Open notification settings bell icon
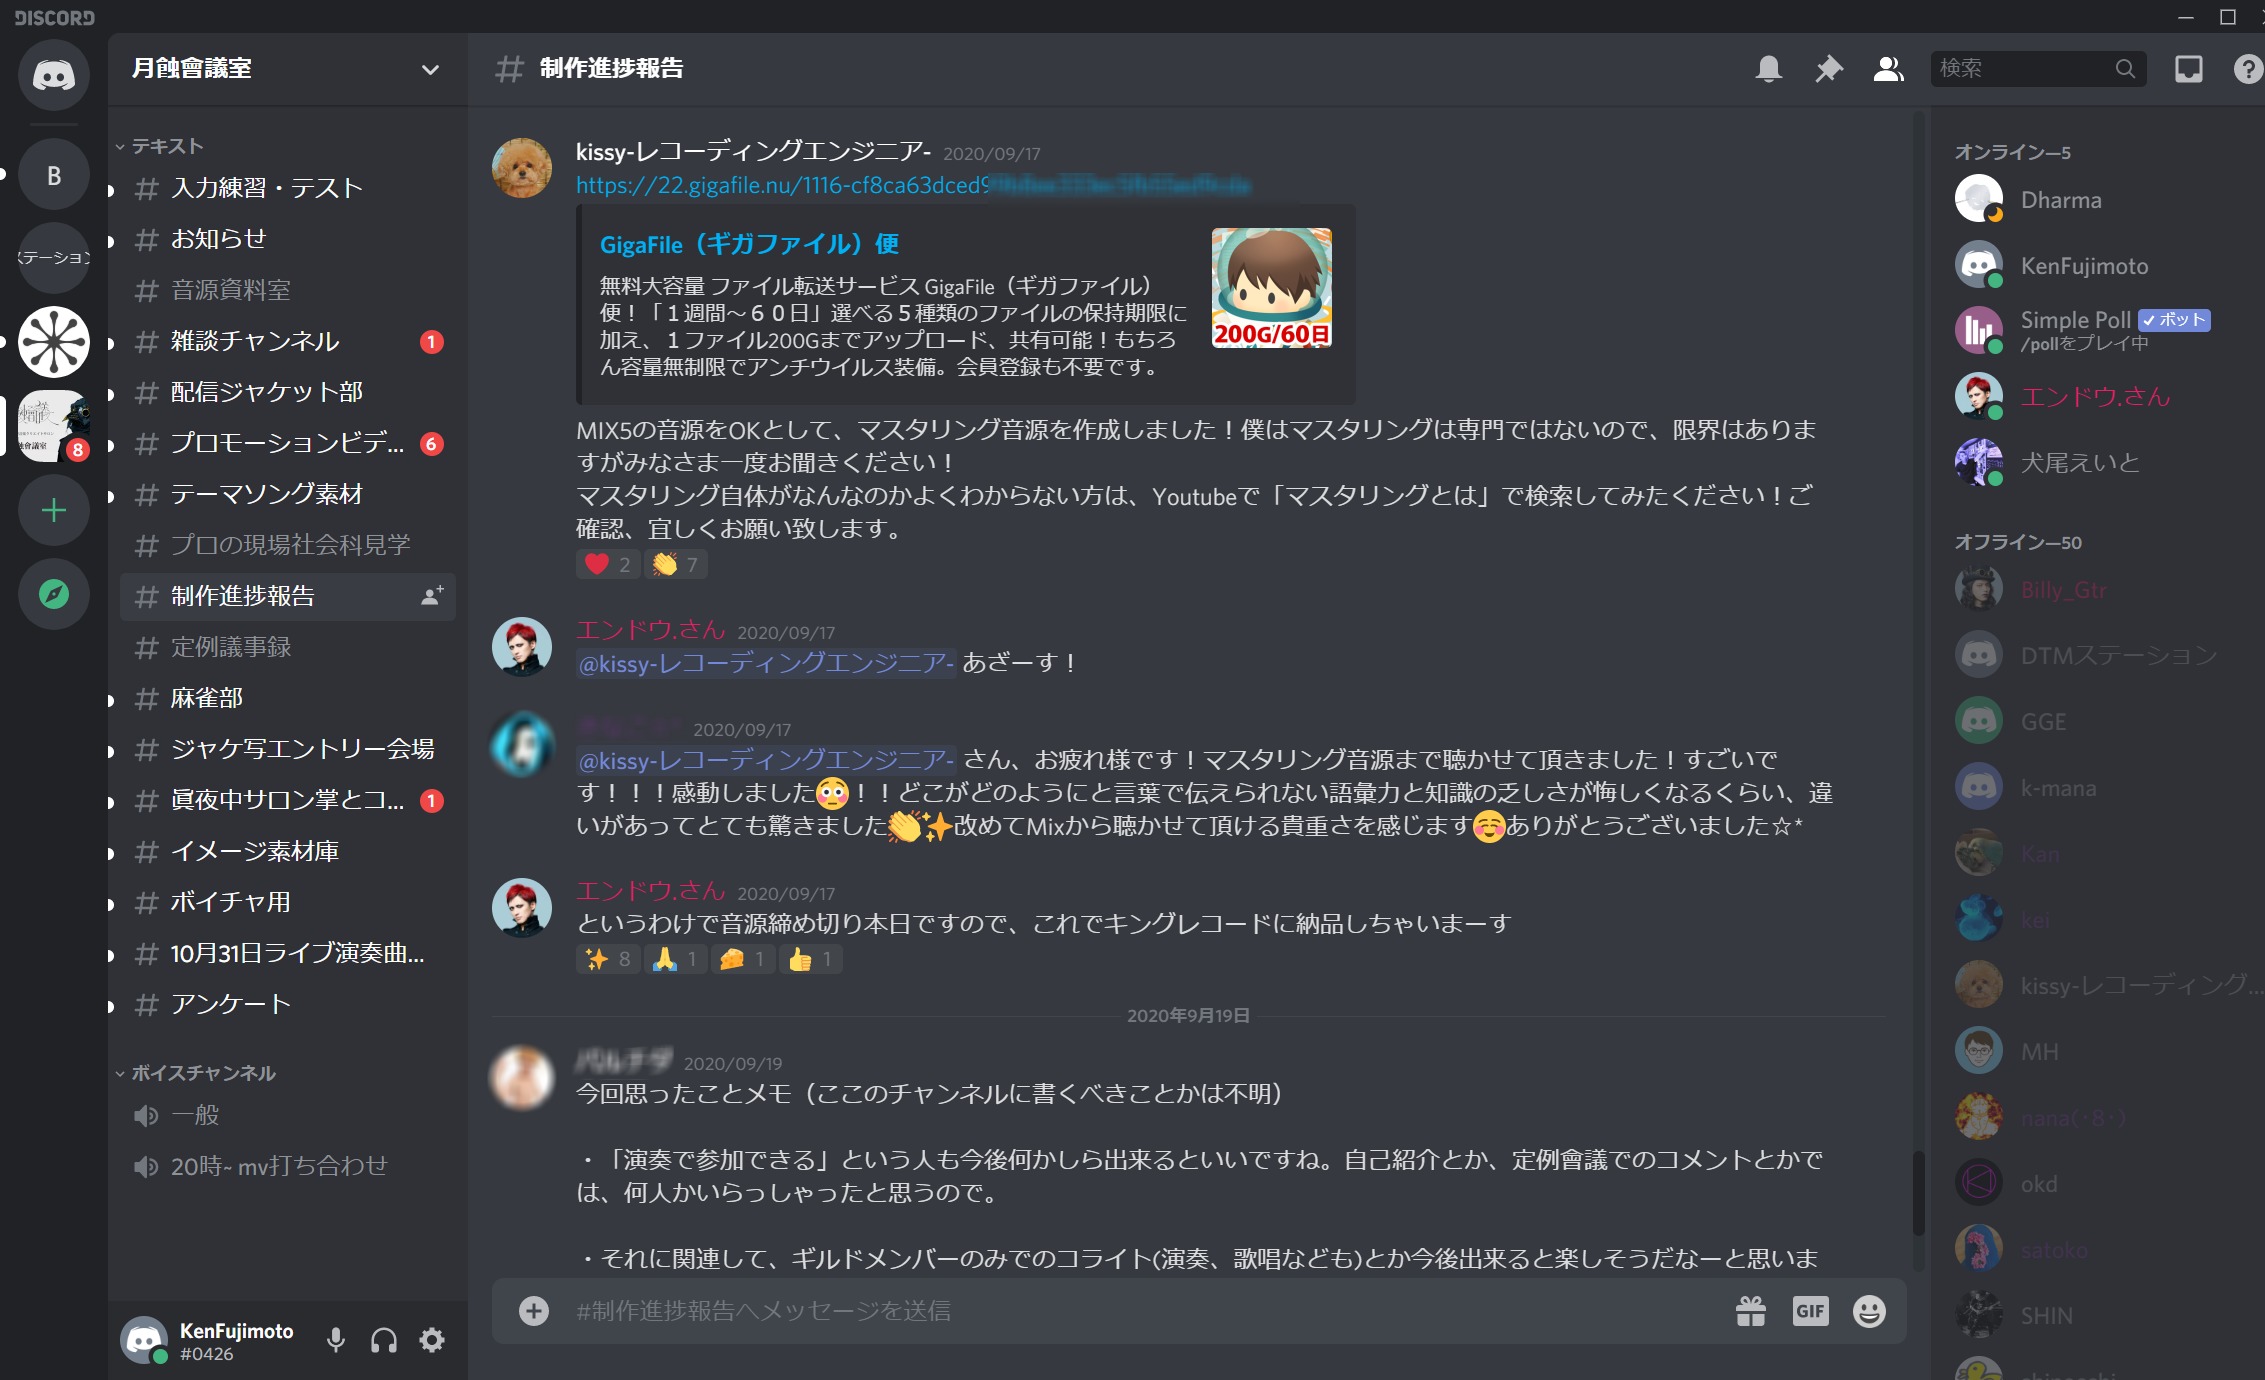2265x1380 pixels. [x=1768, y=69]
